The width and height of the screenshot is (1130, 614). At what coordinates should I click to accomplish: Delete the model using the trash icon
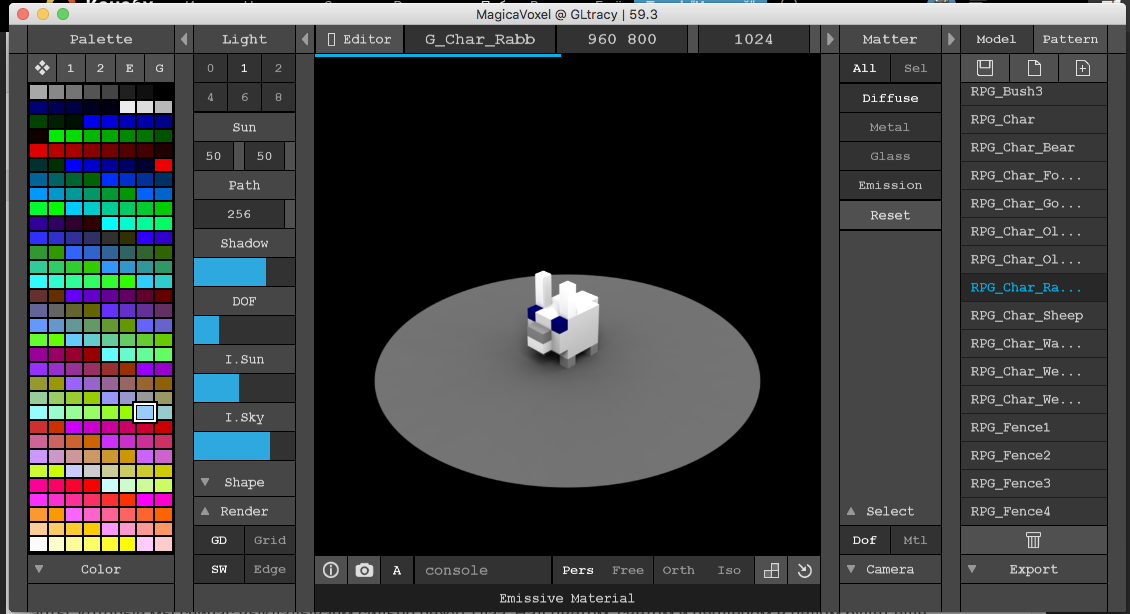point(1033,540)
